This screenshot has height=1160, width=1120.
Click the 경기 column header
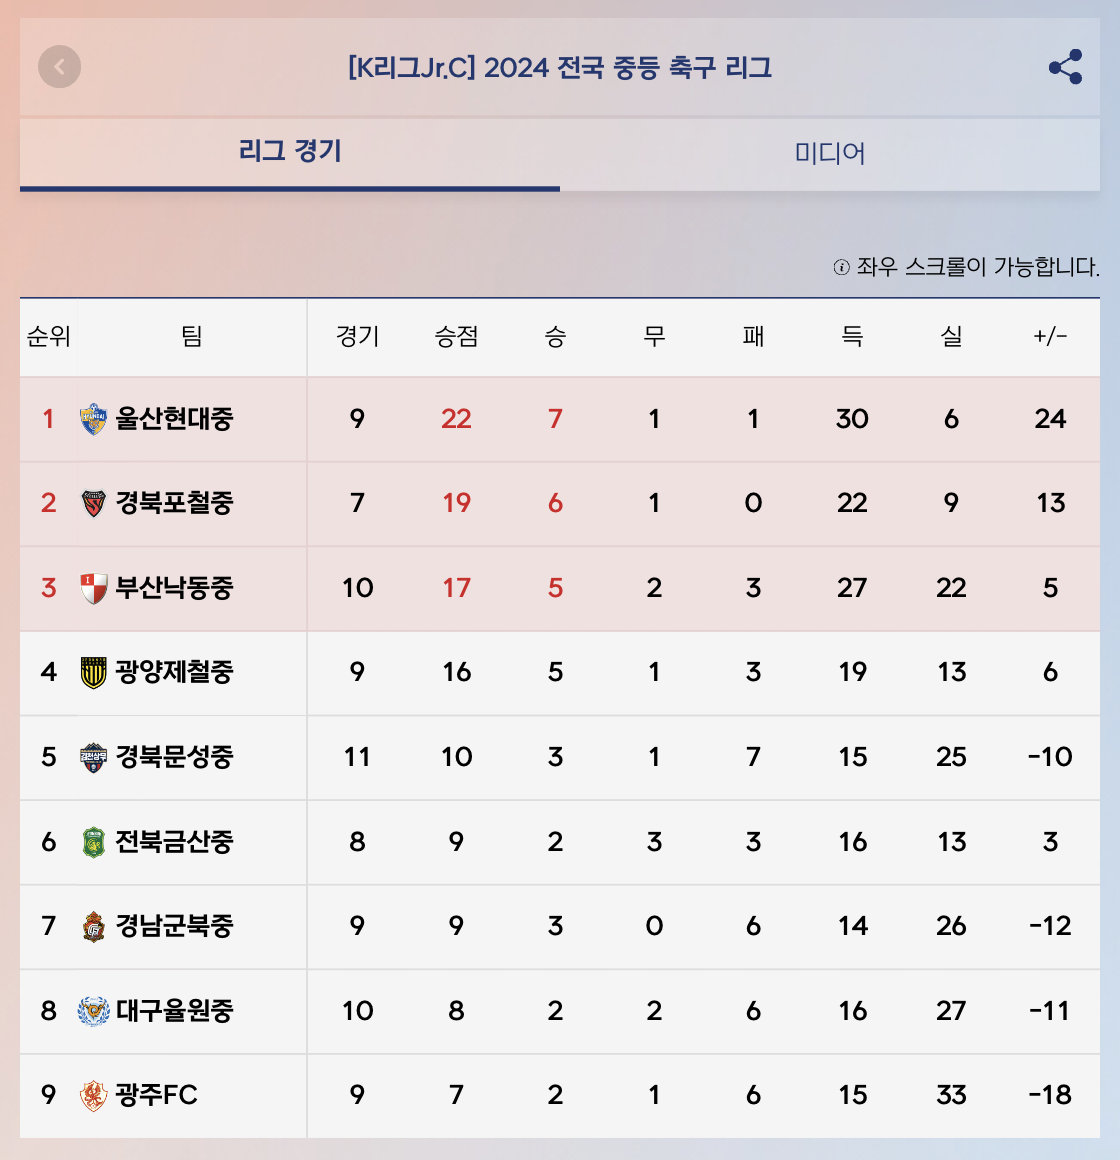tap(357, 337)
